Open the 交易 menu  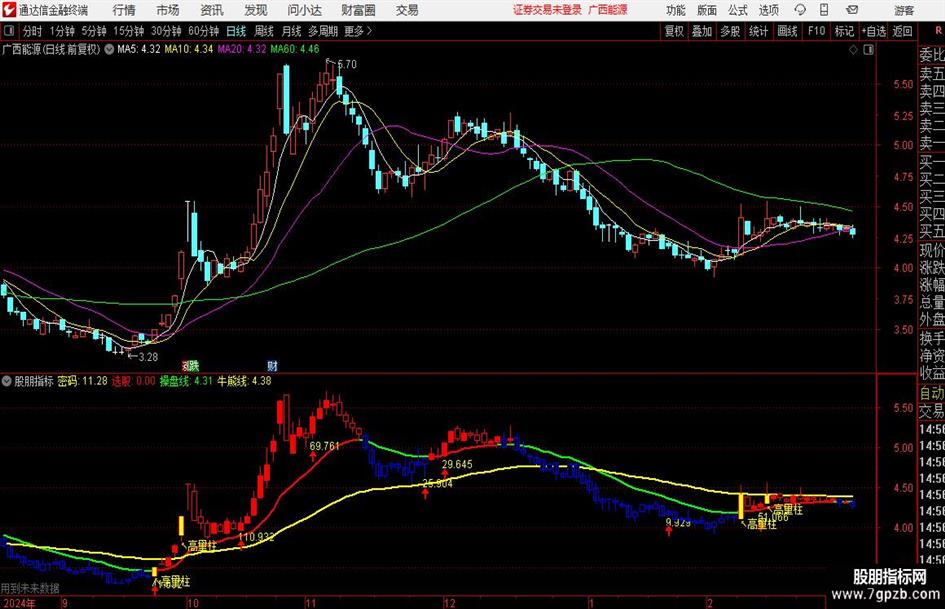[x=407, y=10]
